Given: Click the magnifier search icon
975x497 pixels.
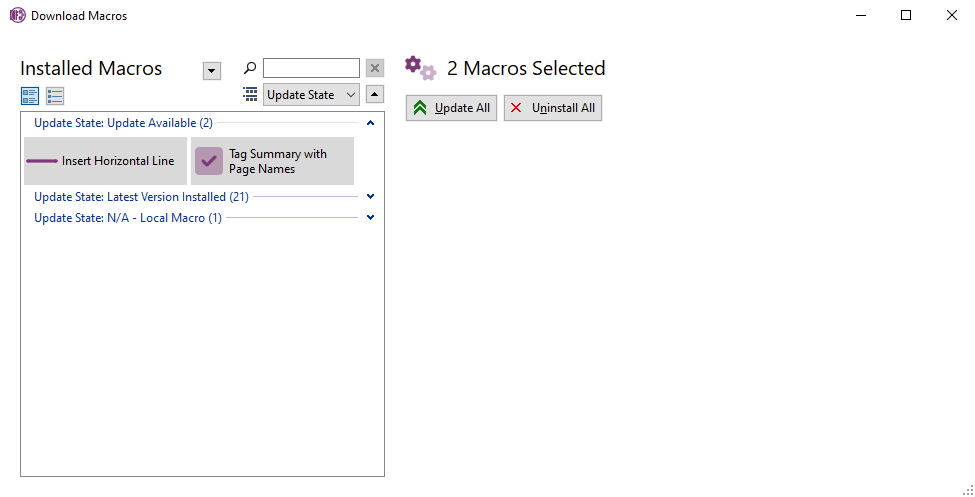Looking at the screenshot, I should point(250,68).
